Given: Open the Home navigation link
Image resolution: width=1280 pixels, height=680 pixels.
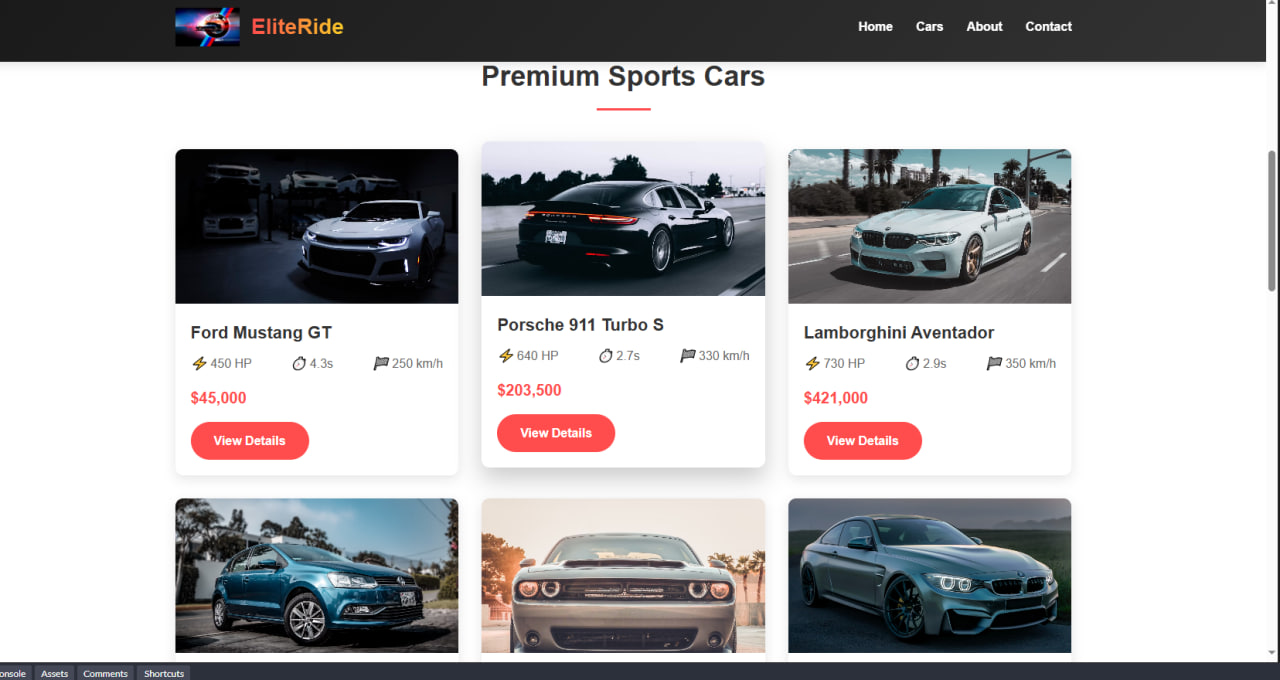Looking at the screenshot, I should [x=875, y=27].
